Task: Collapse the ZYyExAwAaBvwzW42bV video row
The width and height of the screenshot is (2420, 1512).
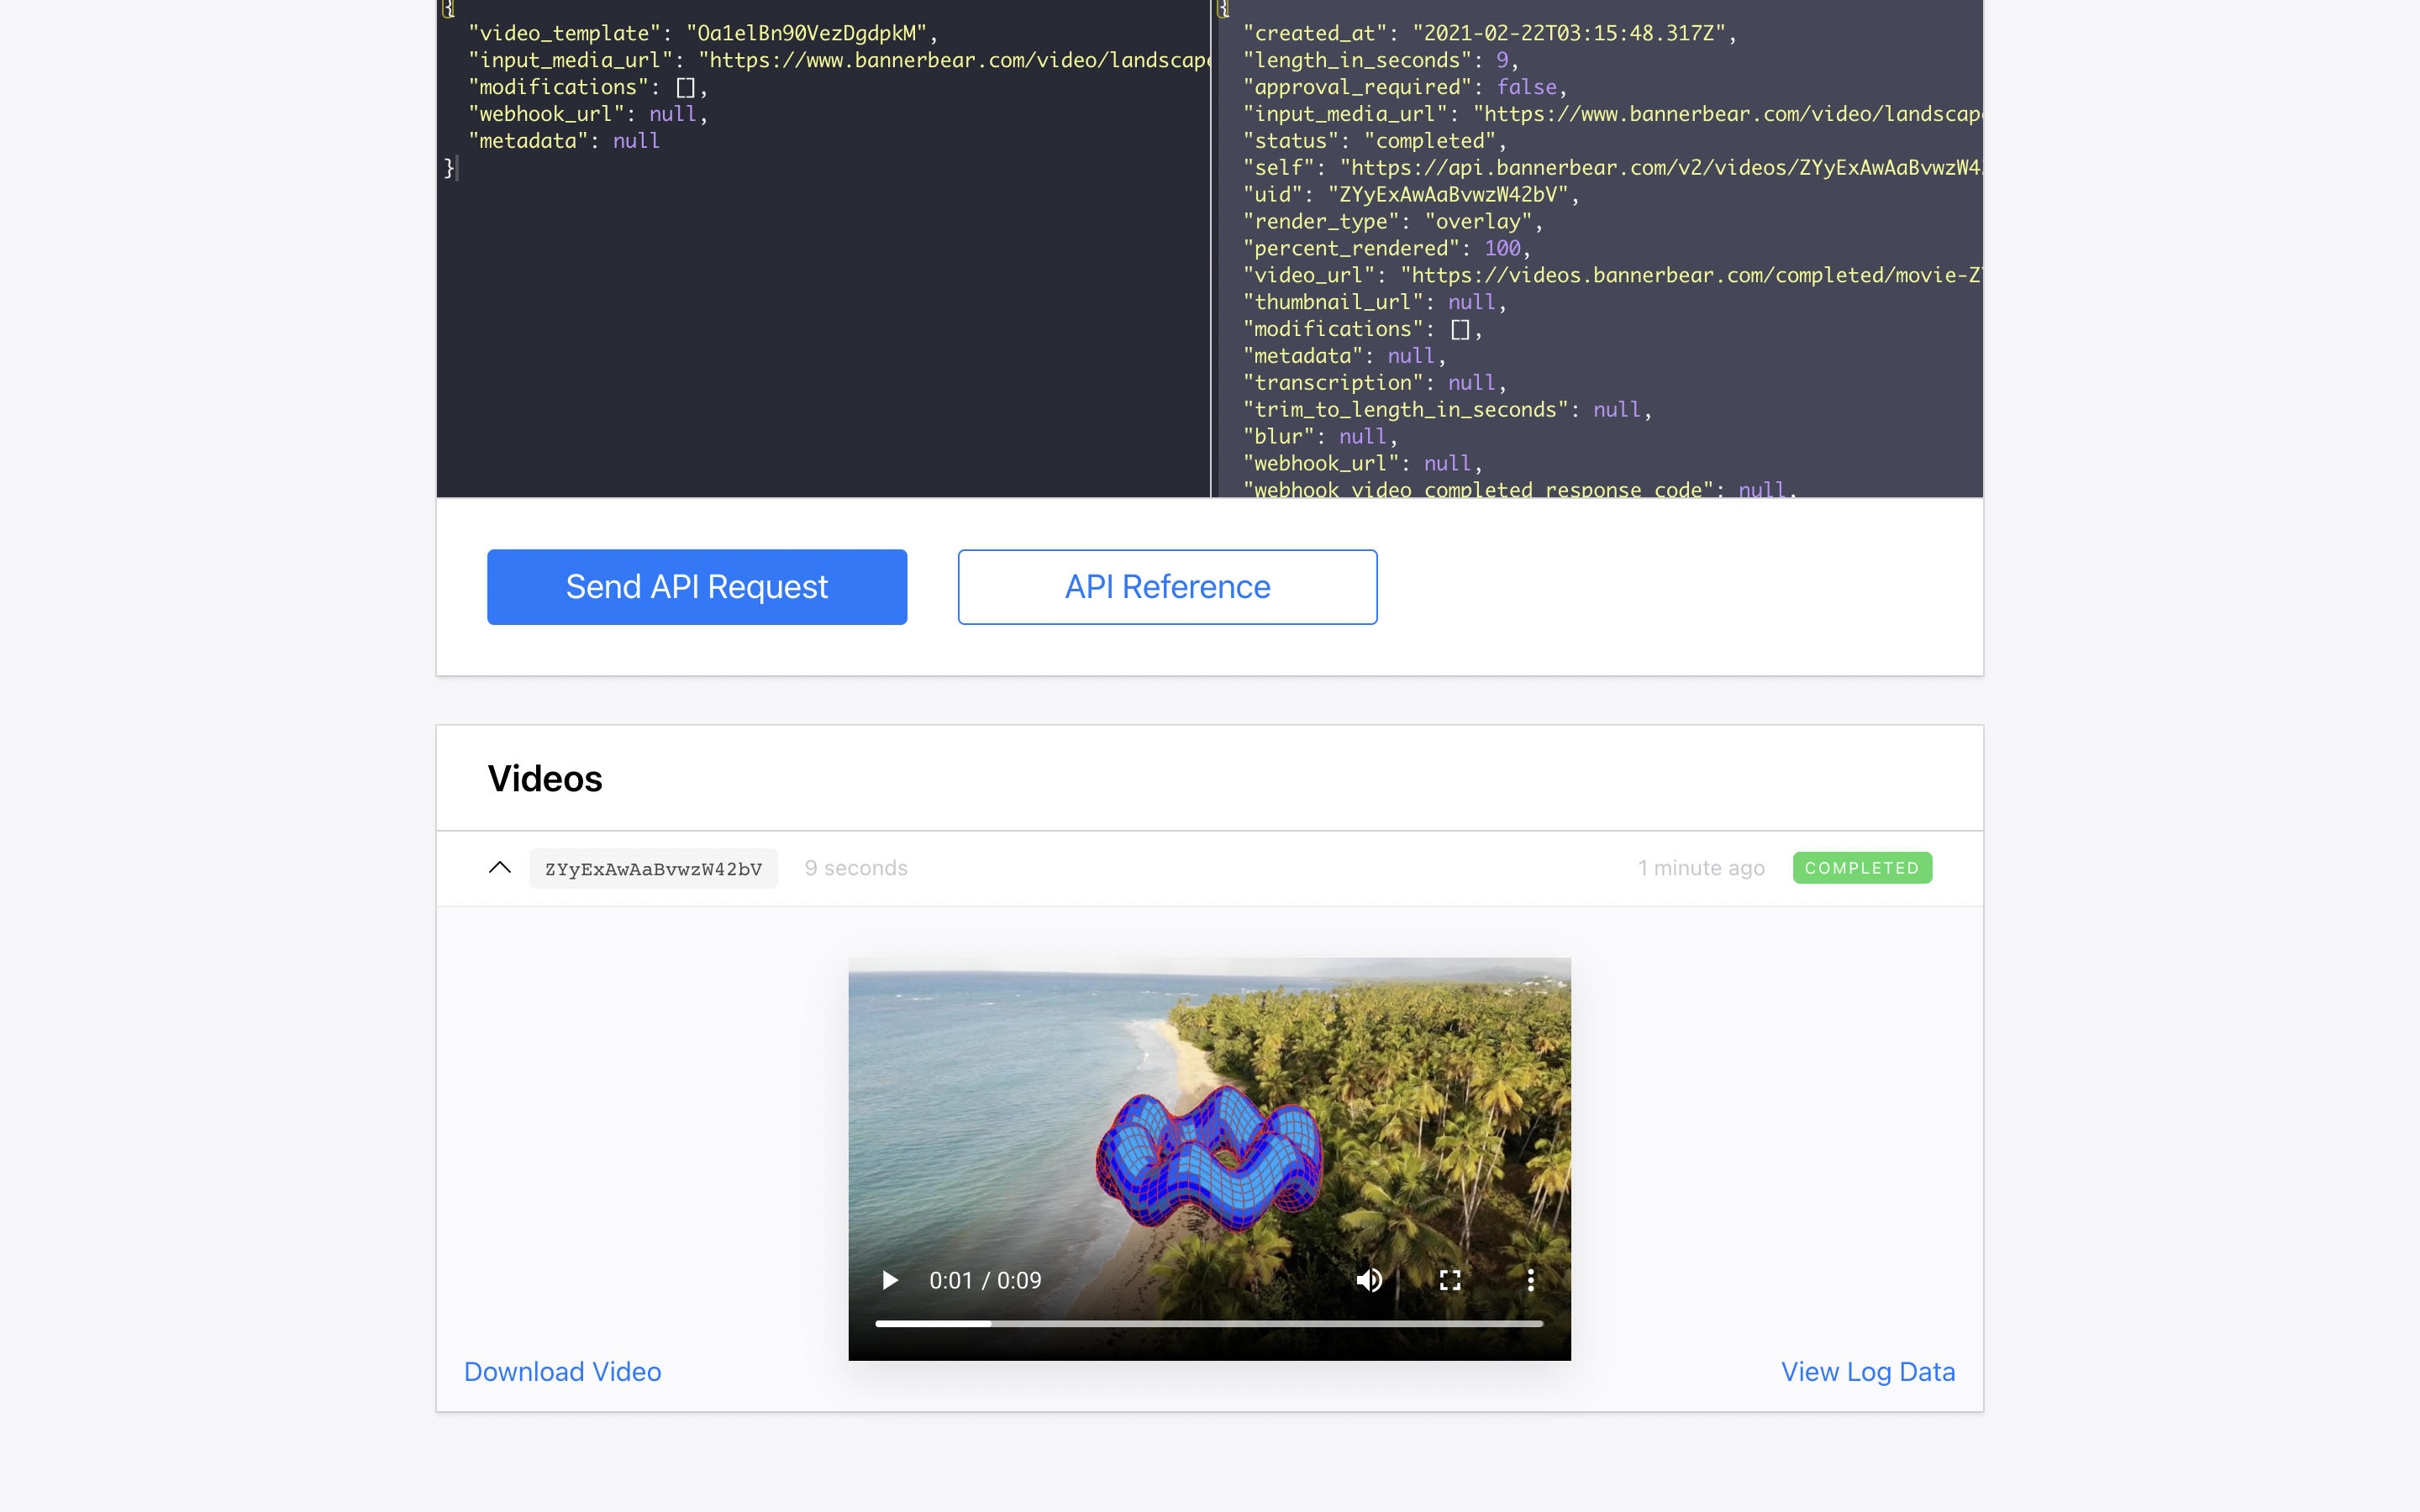Action: (500, 867)
